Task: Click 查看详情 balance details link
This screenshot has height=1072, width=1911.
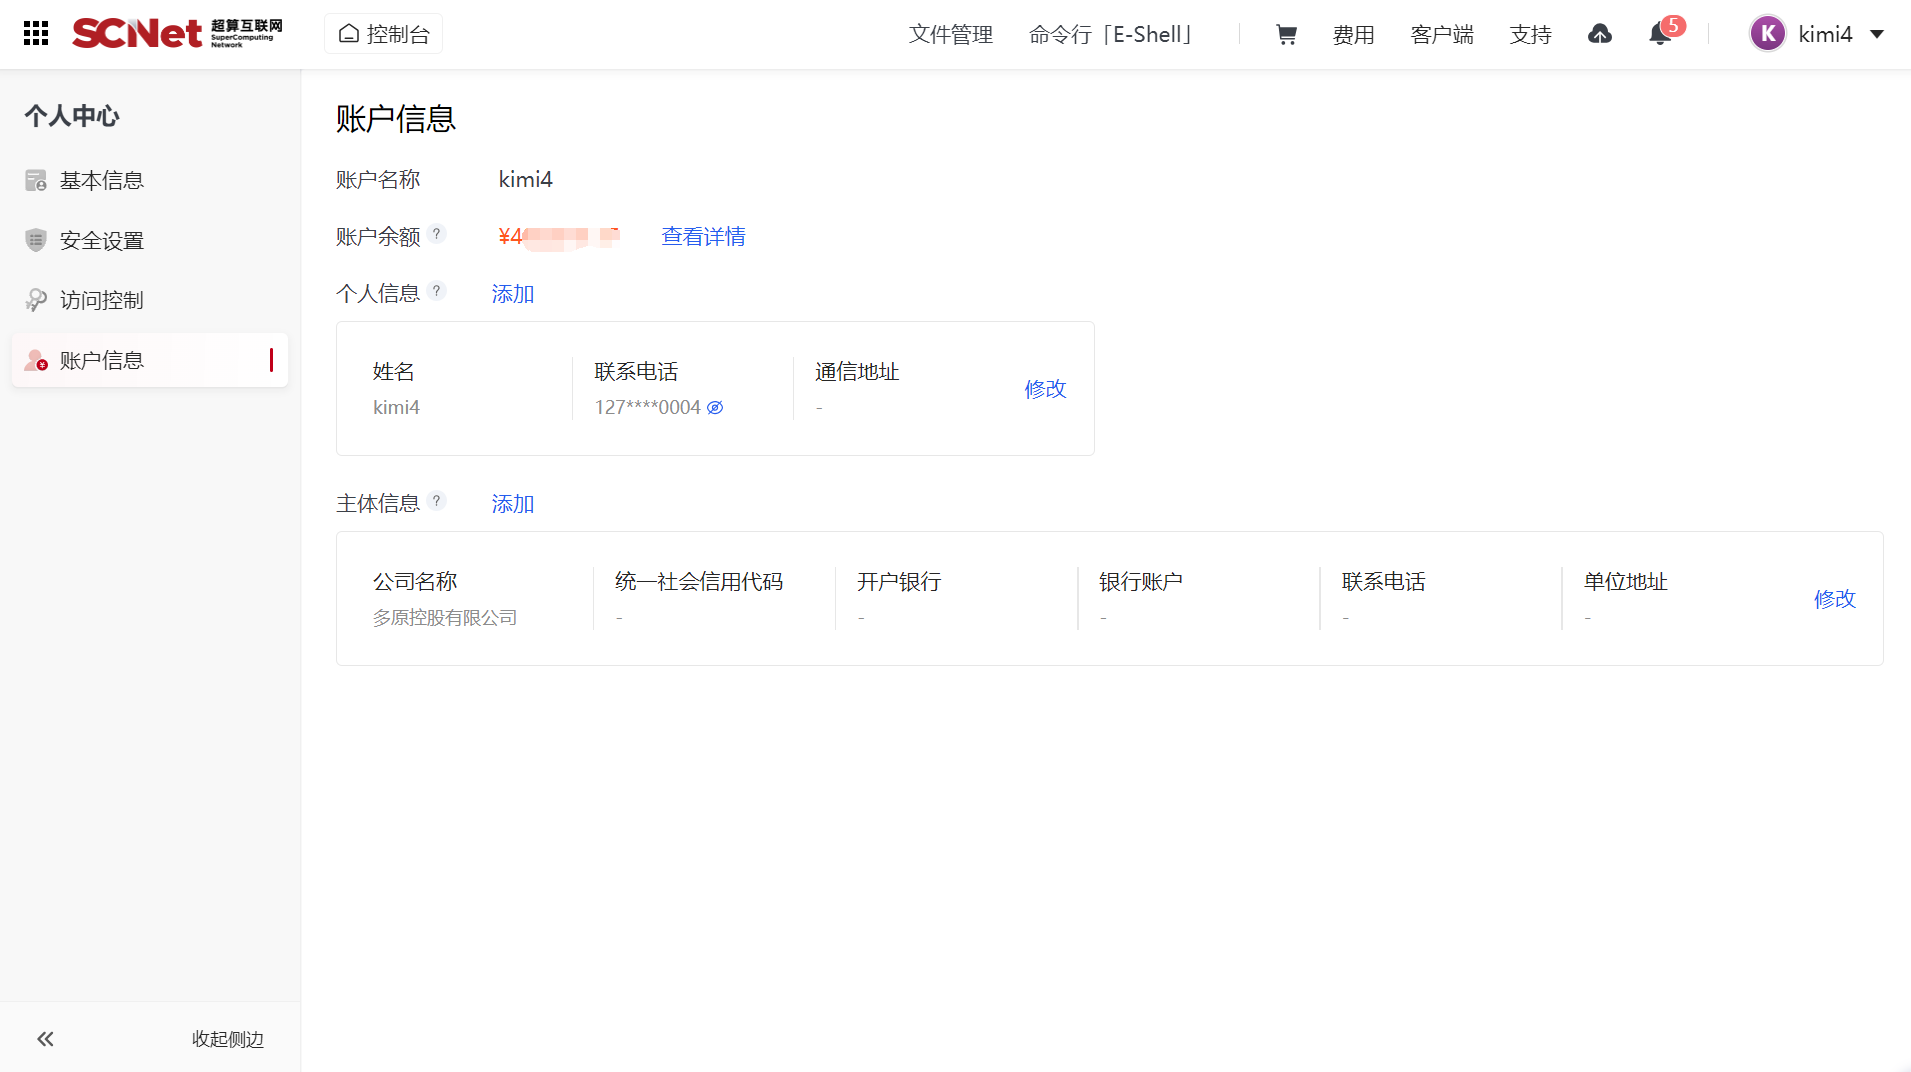Action: point(703,236)
